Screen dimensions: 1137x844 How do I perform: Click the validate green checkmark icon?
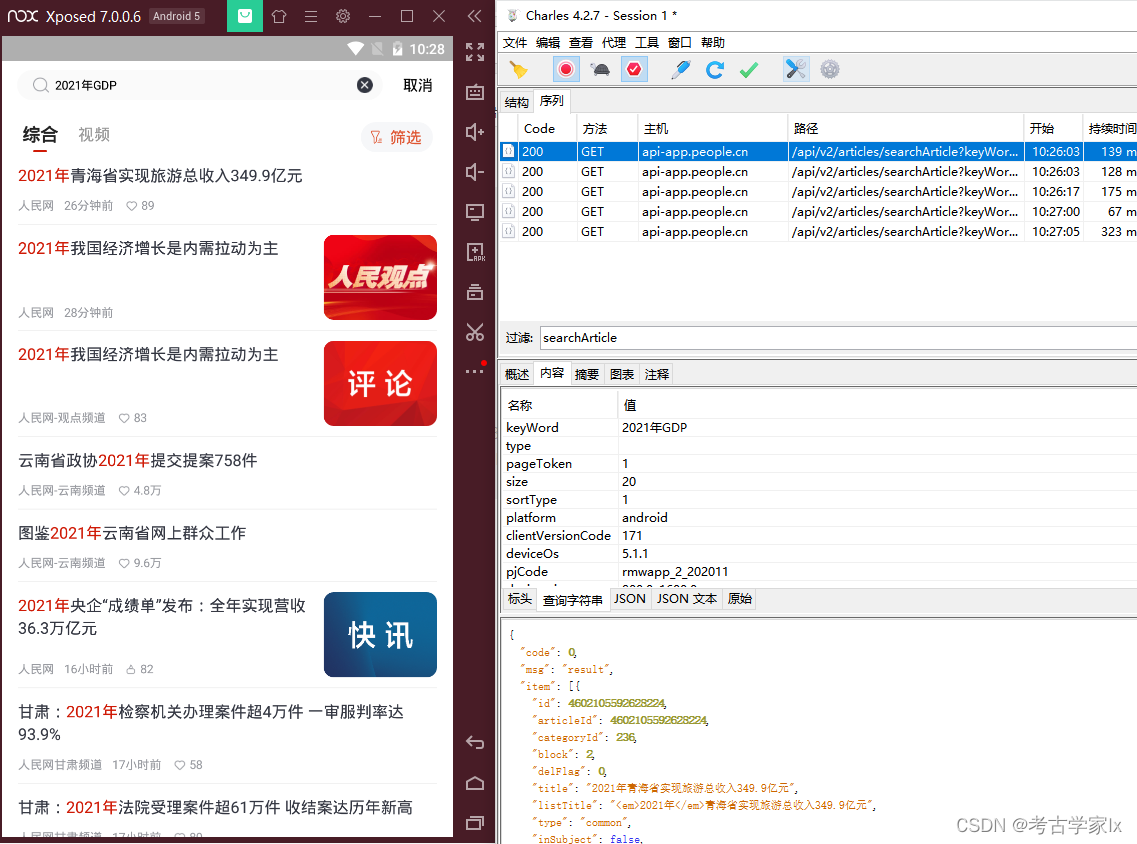click(x=749, y=70)
